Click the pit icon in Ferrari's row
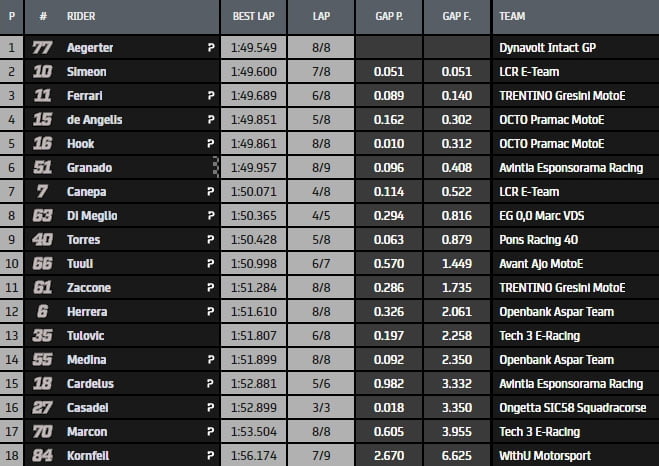The width and height of the screenshot is (659, 466). tap(210, 96)
